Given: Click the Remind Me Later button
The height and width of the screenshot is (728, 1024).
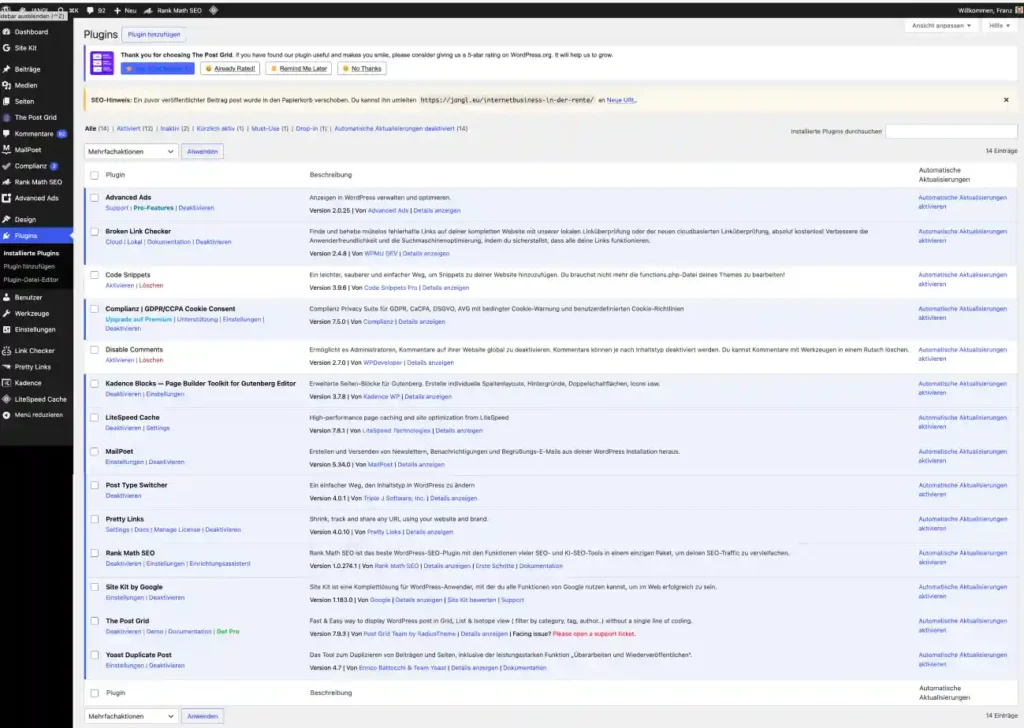Looking at the screenshot, I should [x=298, y=69].
